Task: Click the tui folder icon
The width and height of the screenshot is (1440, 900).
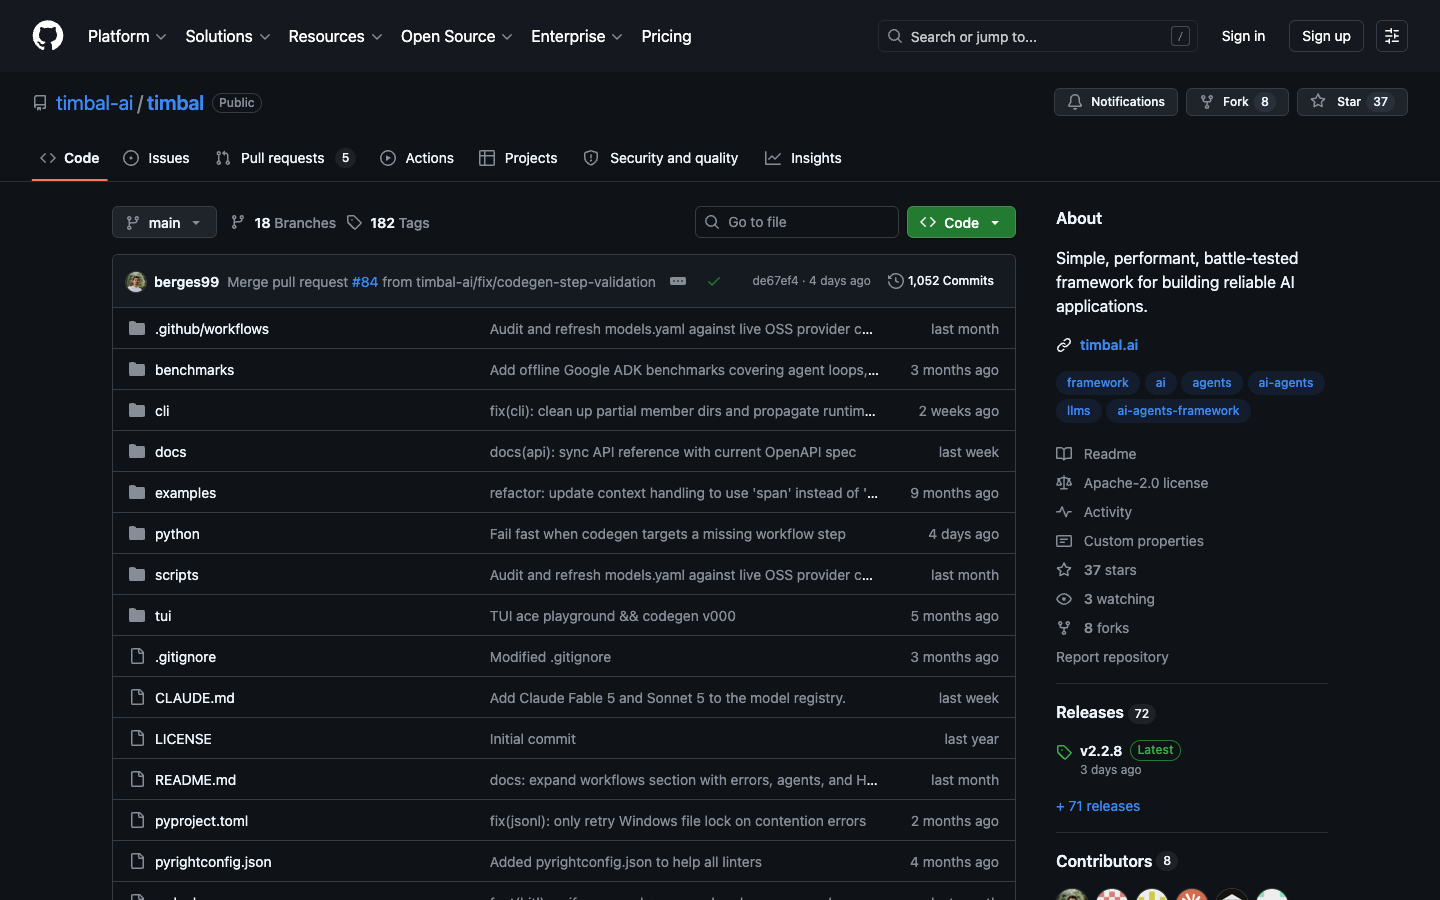Action: pyautogui.click(x=137, y=615)
